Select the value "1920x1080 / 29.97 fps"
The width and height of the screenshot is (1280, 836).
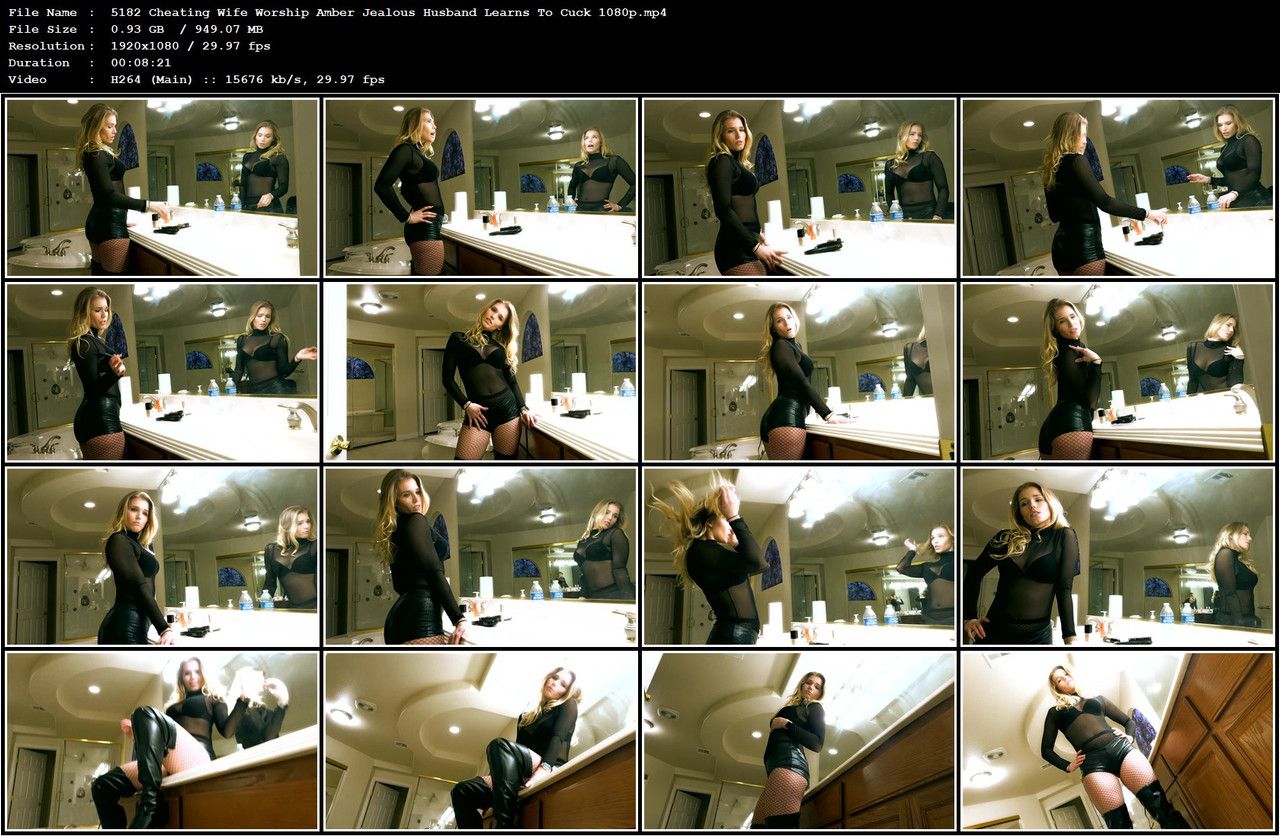(191, 46)
